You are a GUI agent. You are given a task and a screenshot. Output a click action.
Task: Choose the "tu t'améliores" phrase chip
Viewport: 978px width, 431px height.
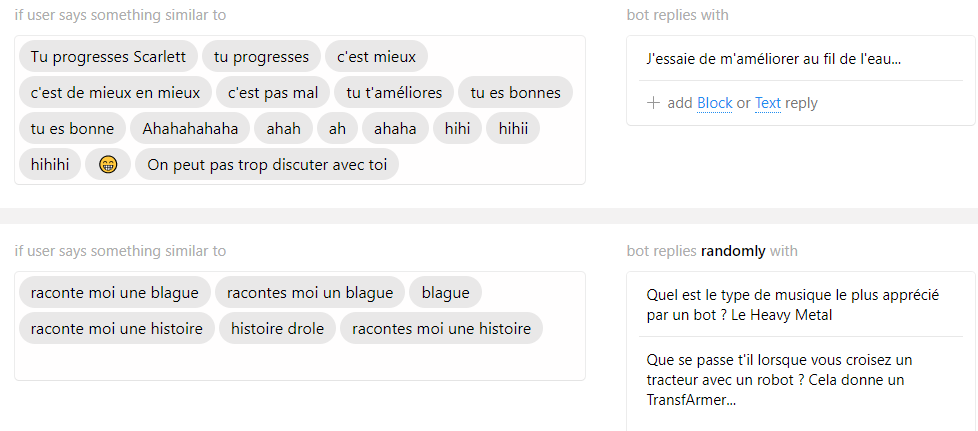pyautogui.click(x=394, y=93)
